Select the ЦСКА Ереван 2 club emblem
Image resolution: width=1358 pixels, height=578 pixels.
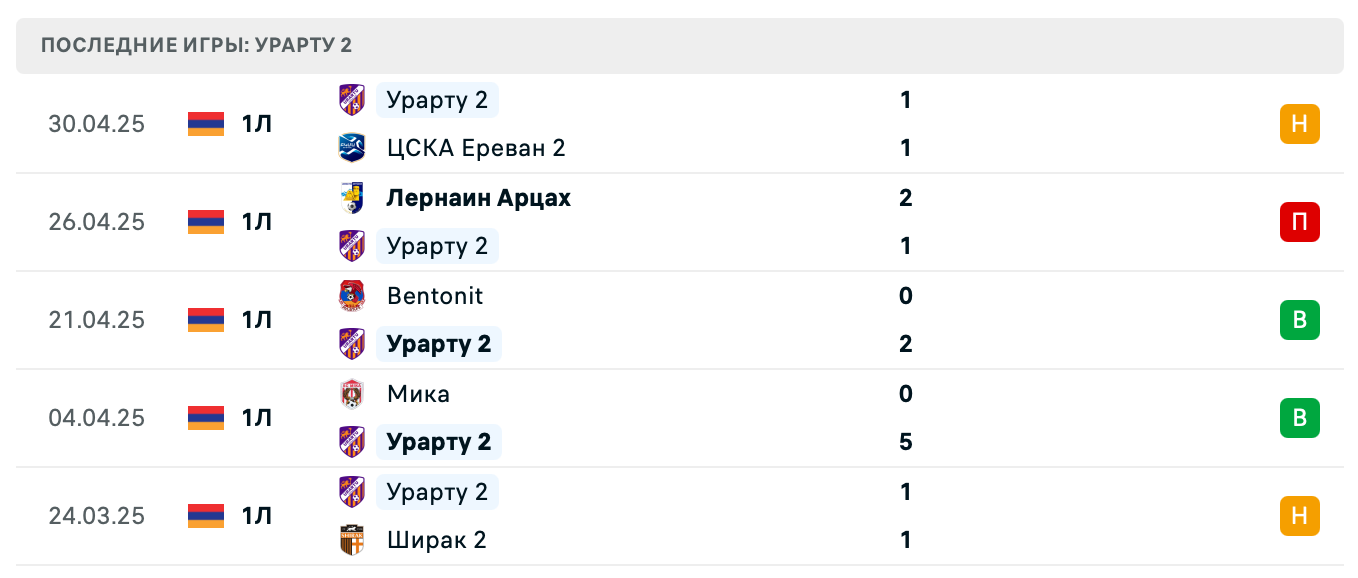(351, 148)
